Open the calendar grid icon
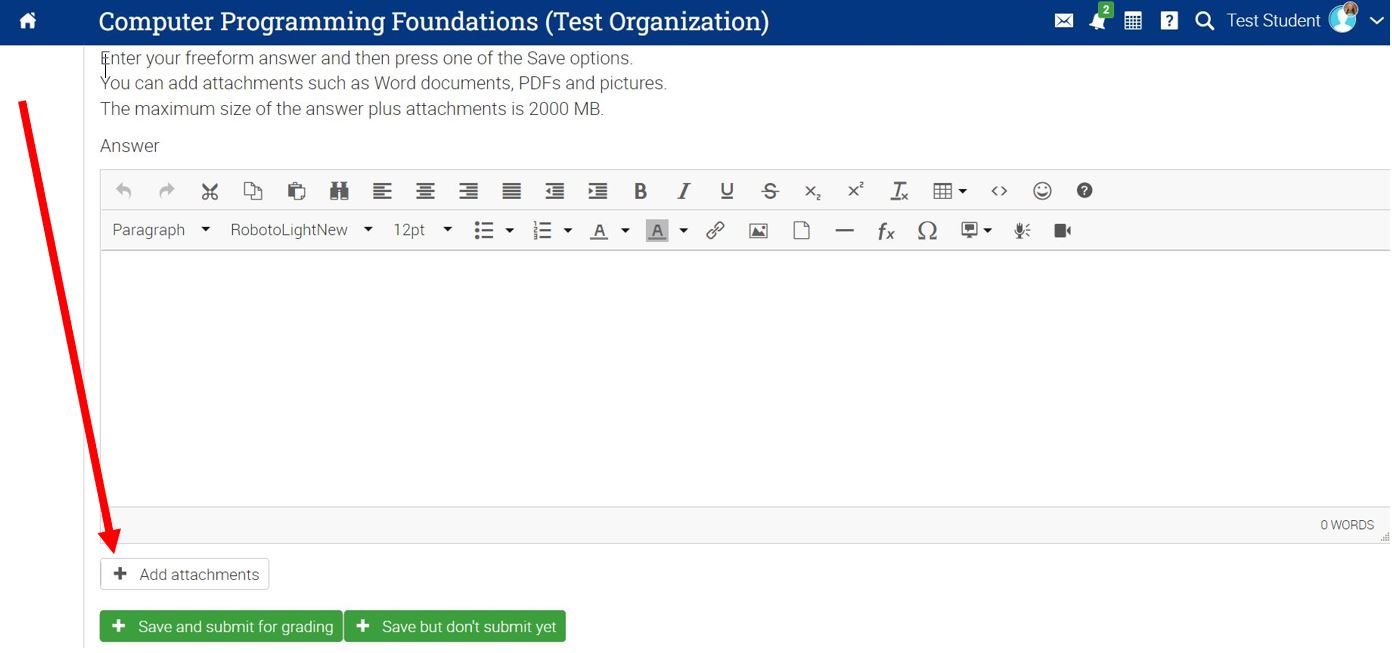 point(1133,21)
